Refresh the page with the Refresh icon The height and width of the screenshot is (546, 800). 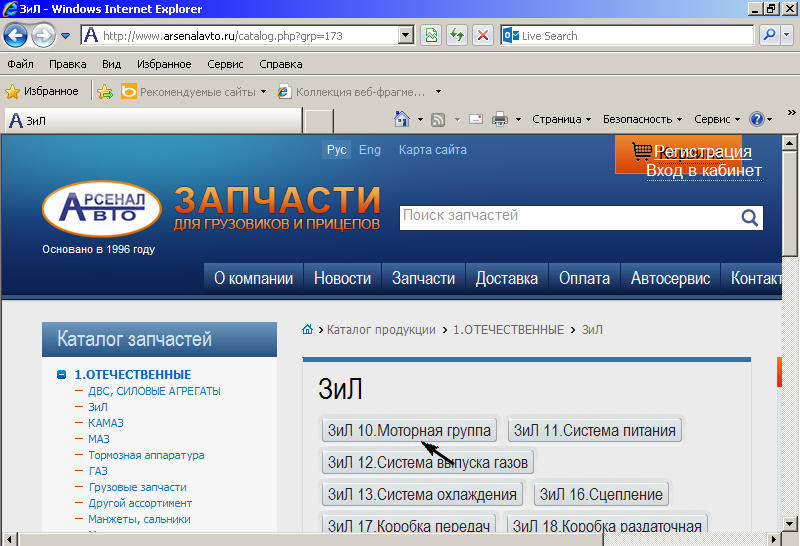(457, 36)
